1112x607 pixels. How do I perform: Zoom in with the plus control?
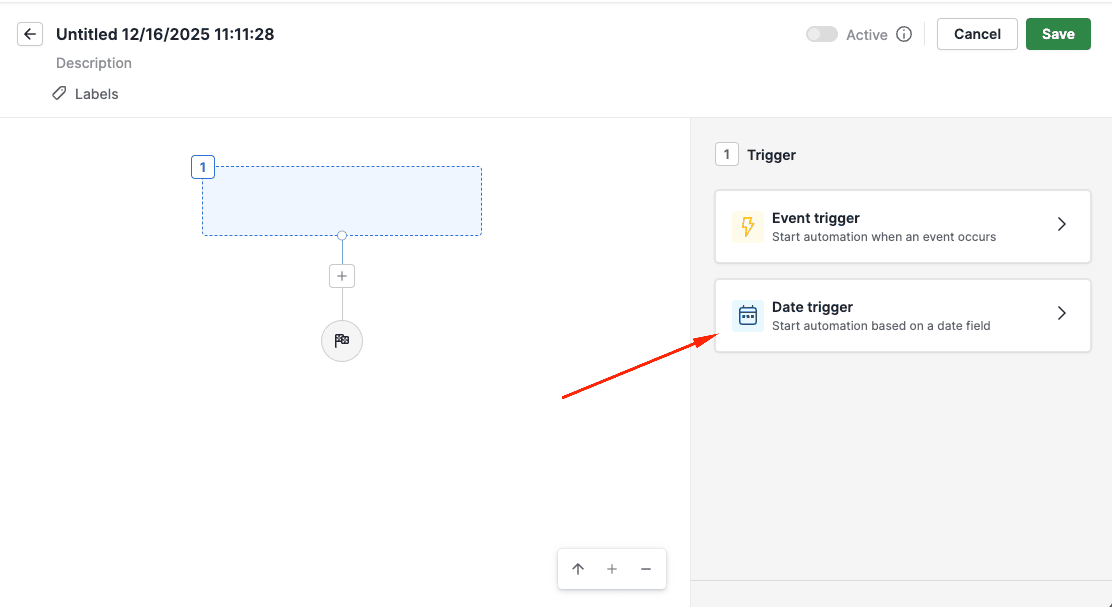(x=612, y=569)
